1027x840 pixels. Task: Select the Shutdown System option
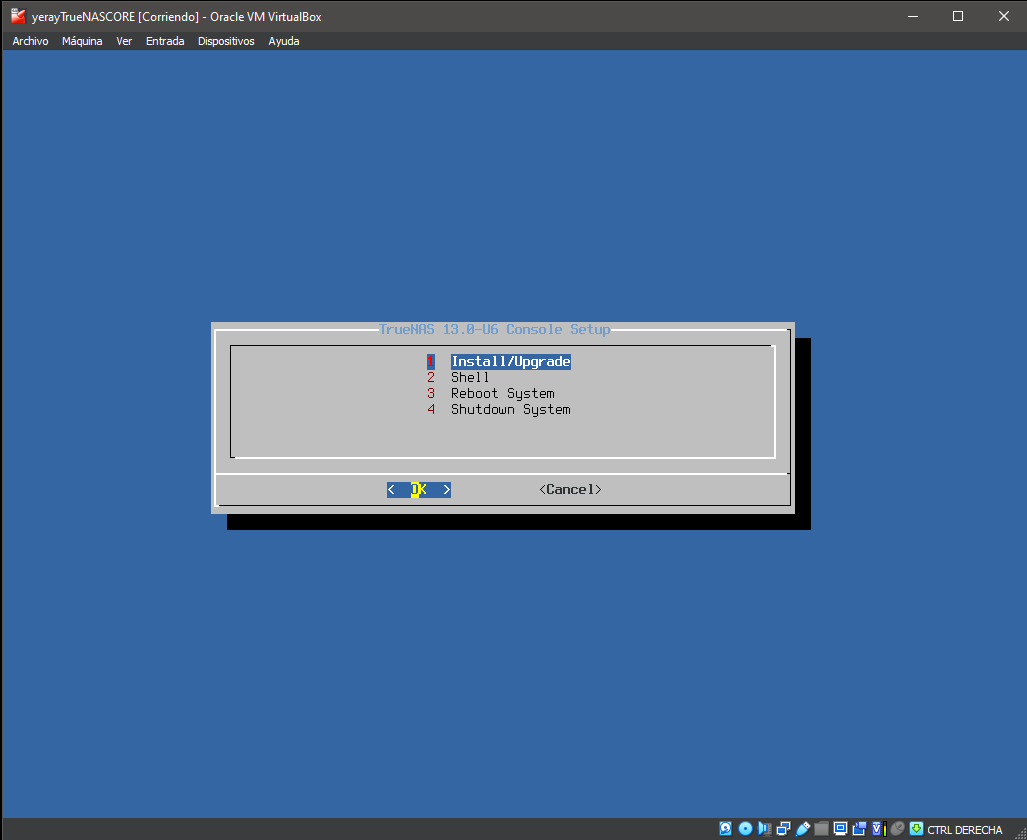pyautogui.click(x=510, y=410)
